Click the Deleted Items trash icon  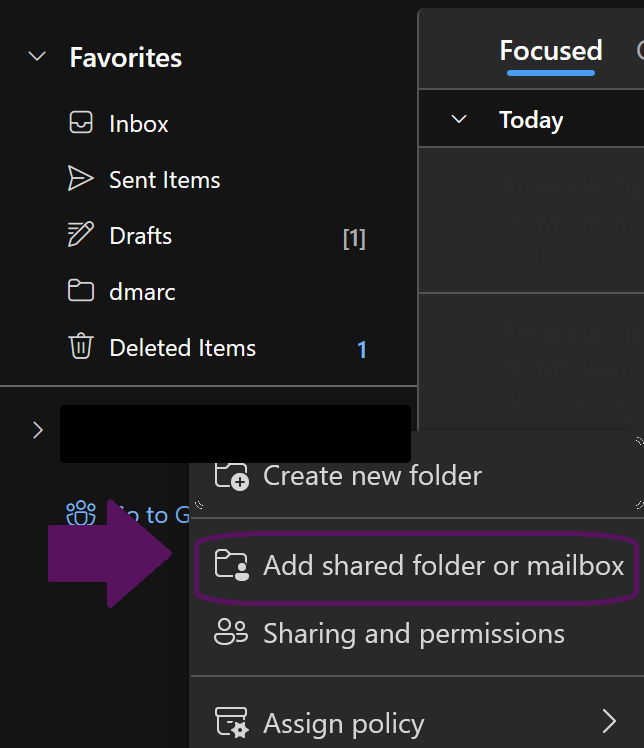point(81,346)
